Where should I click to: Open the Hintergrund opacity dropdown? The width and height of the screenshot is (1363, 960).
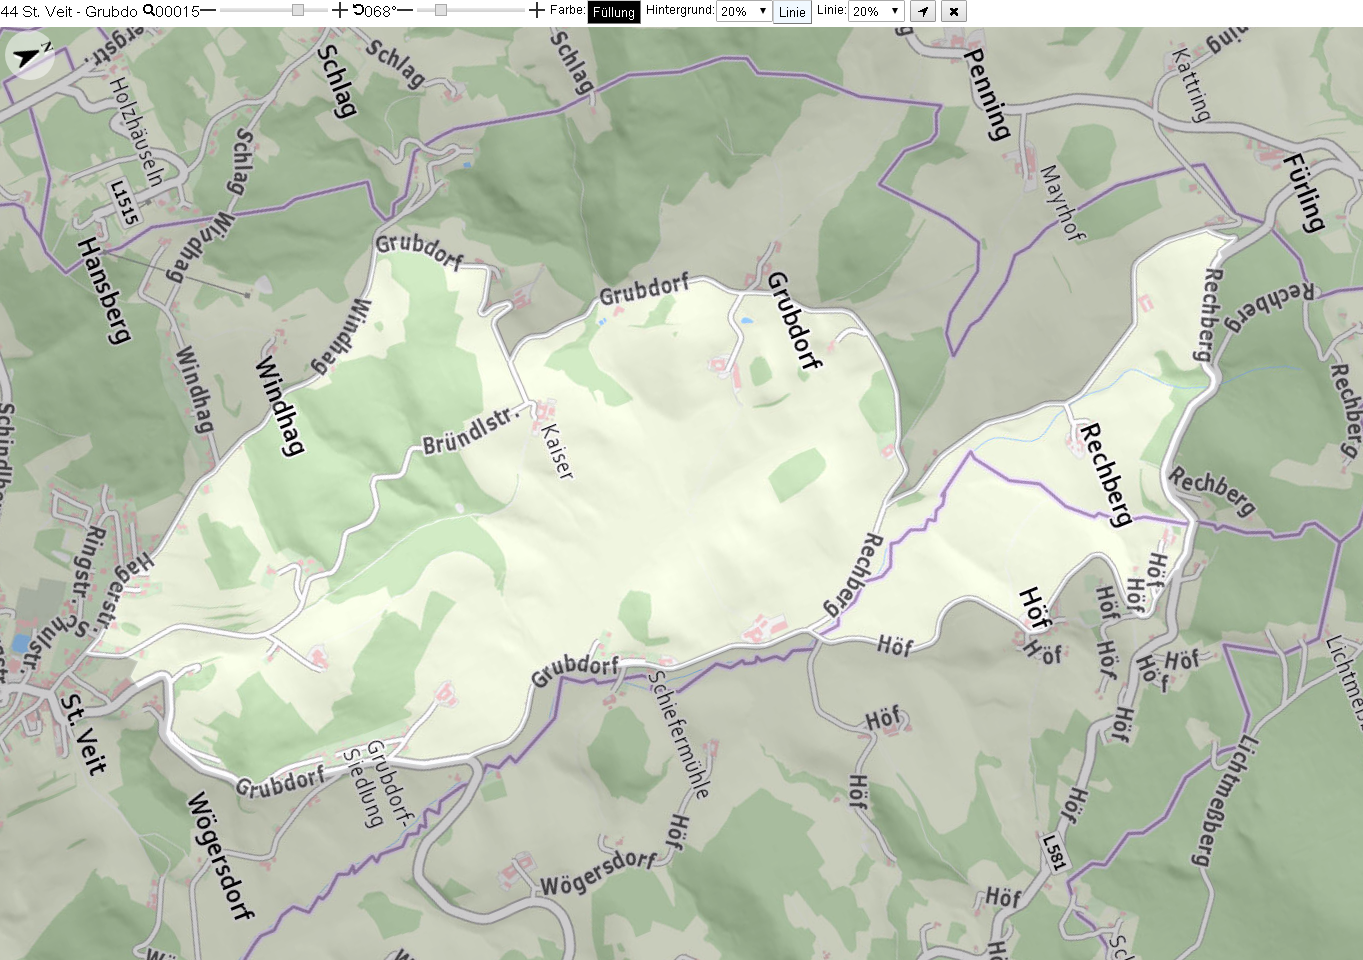744,11
